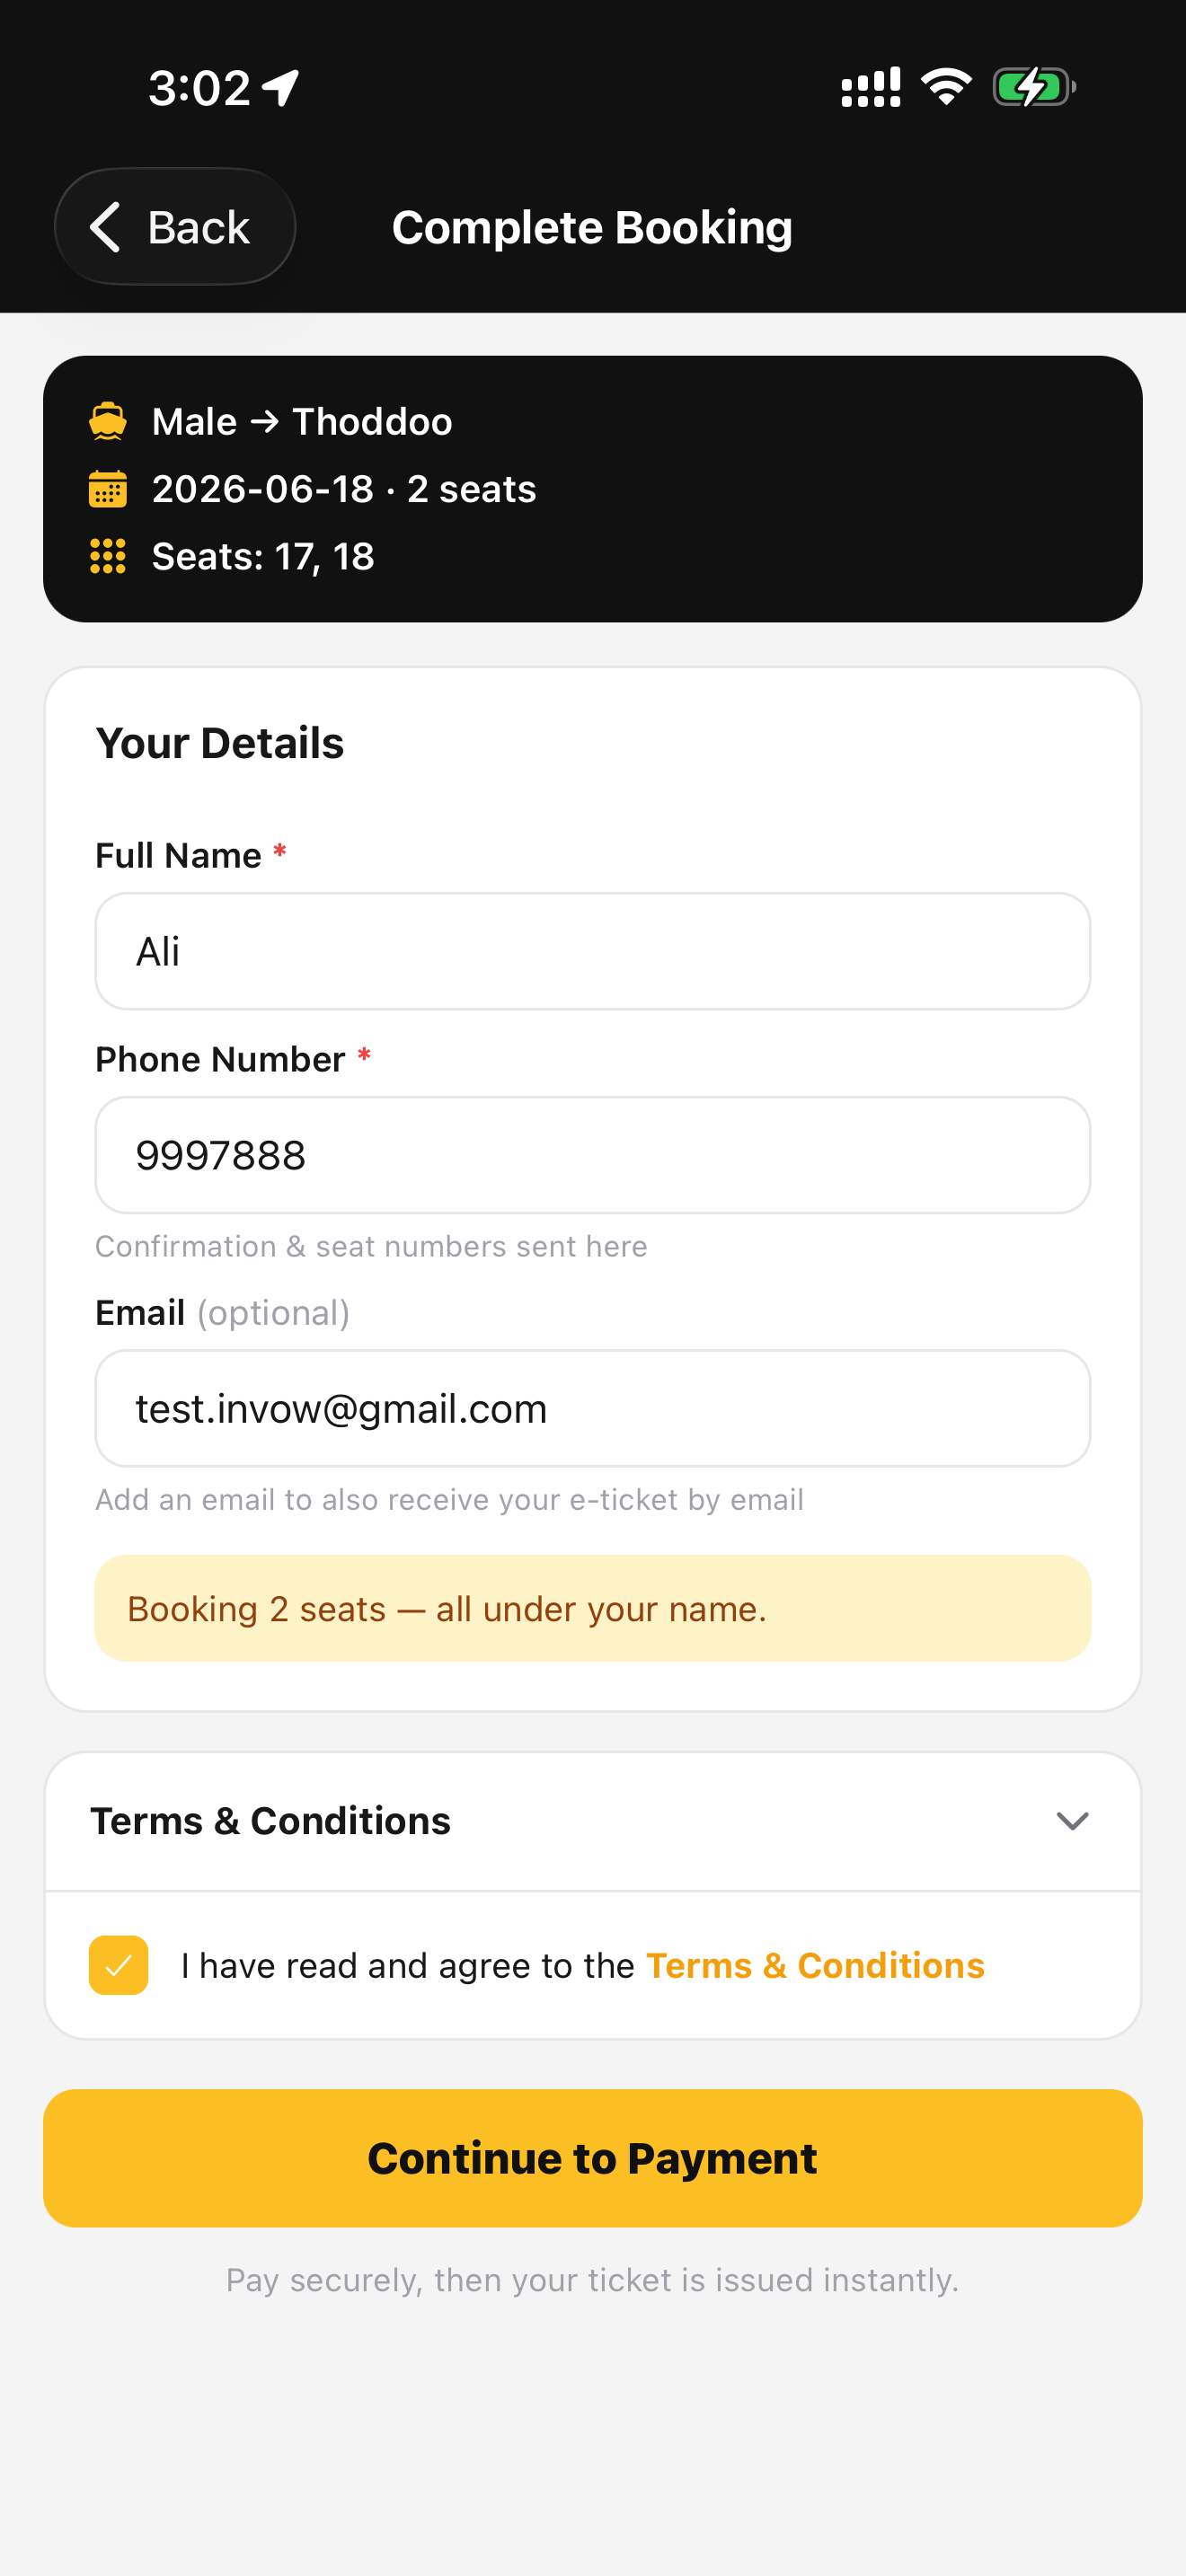Tap the ferry boat icon beside Male → Thoddoo
This screenshot has width=1186, height=2576.
[x=108, y=421]
